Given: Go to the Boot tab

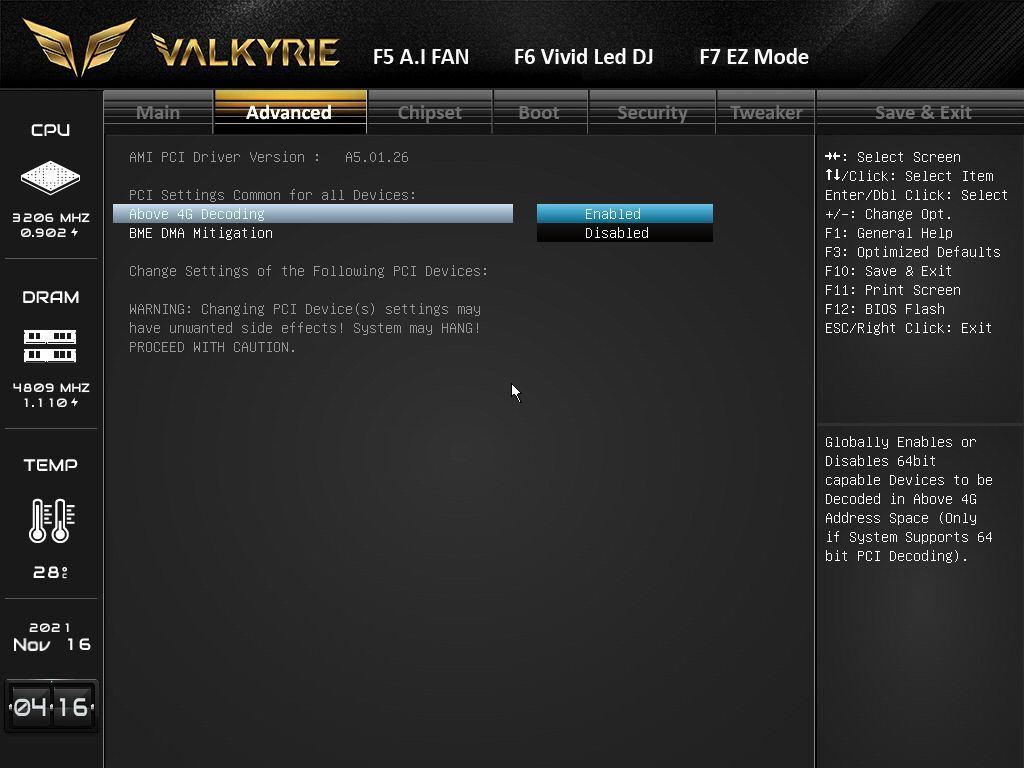Looking at the screenshot, I should 539,112.
